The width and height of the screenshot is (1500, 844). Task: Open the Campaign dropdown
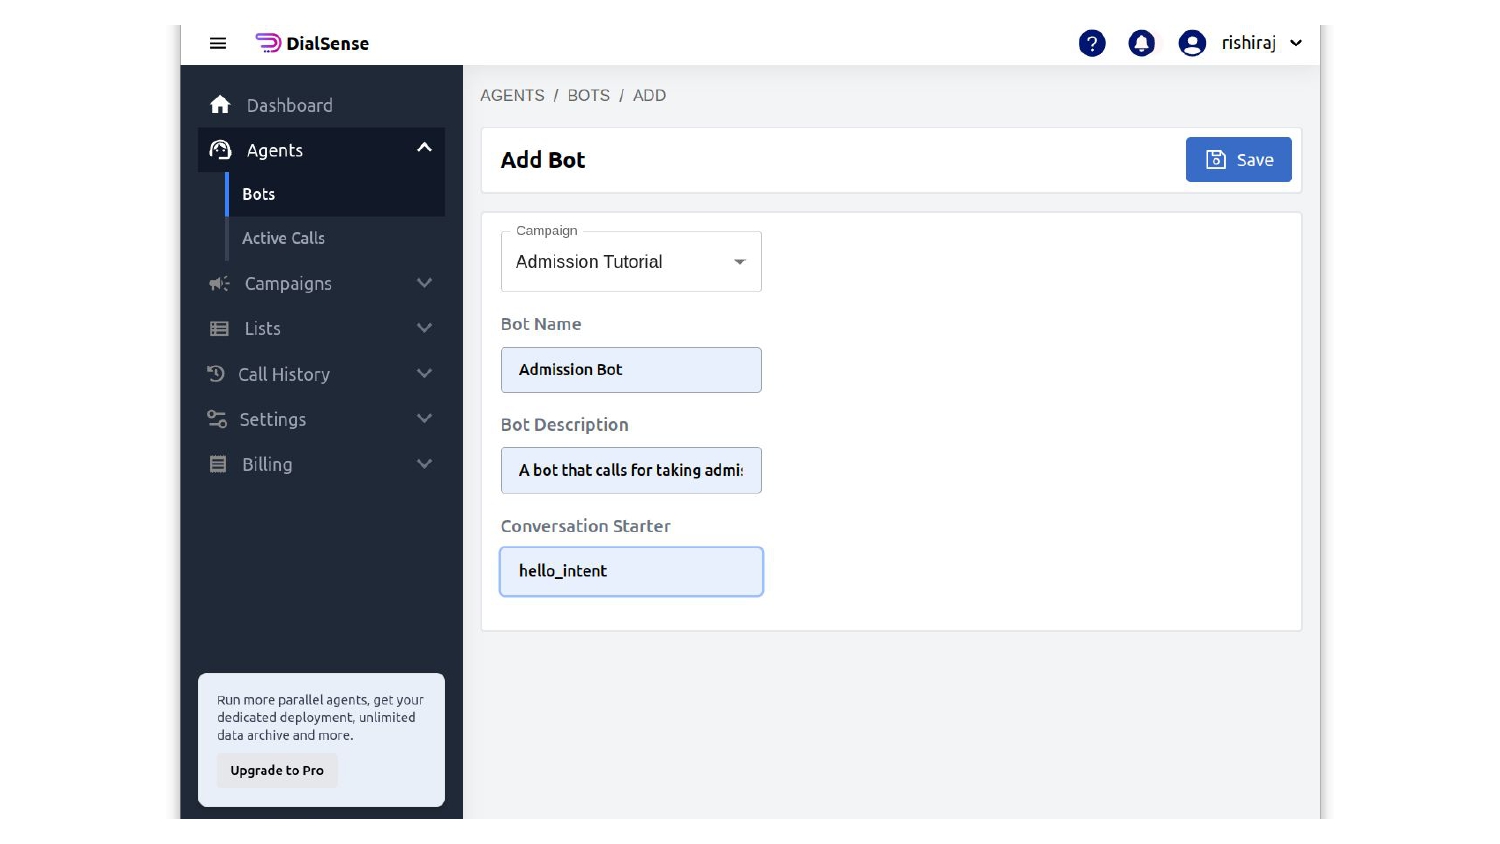(631, 261)
